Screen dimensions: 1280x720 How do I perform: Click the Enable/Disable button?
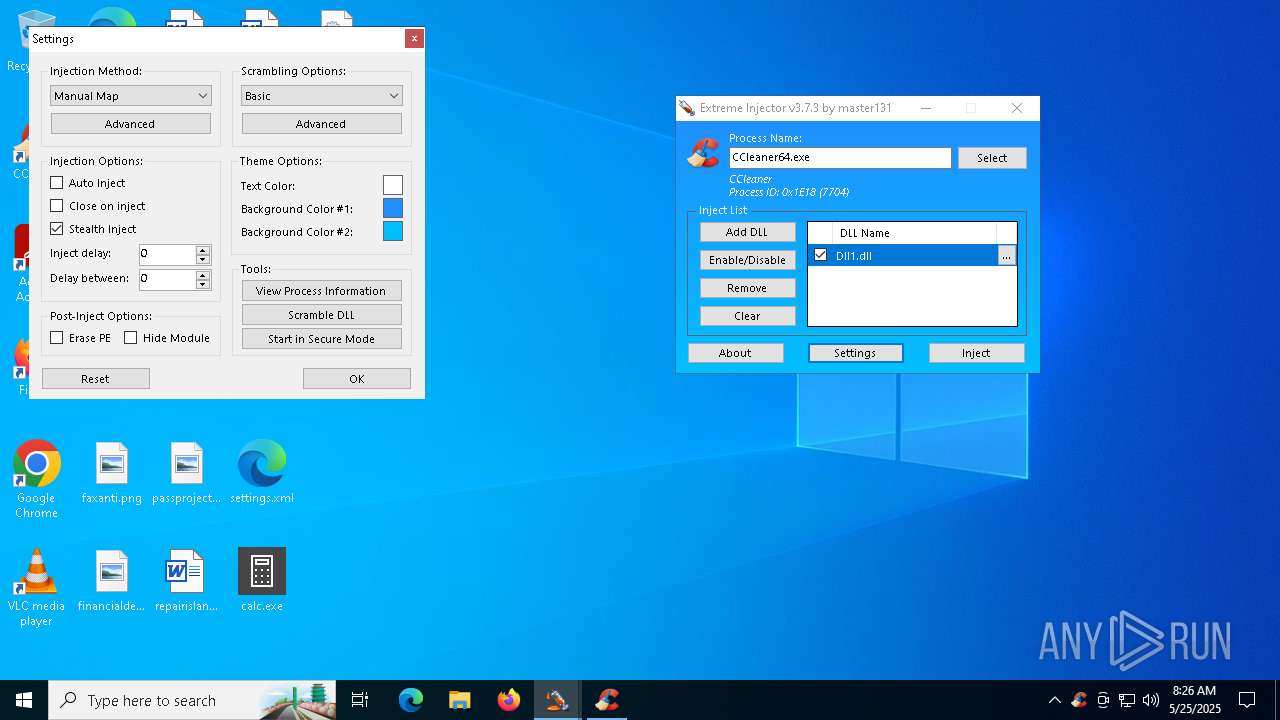click(x=747, y=260)
